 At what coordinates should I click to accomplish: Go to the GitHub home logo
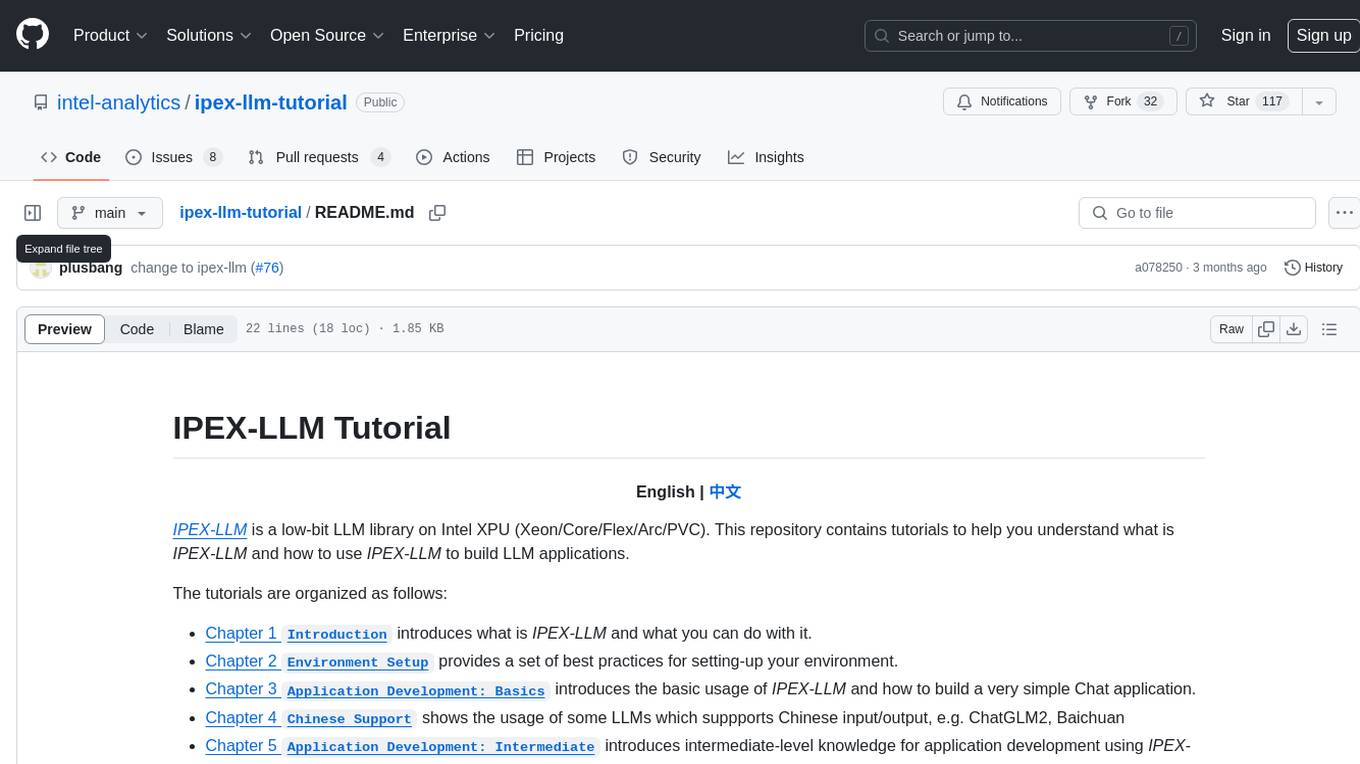(32, 35)
